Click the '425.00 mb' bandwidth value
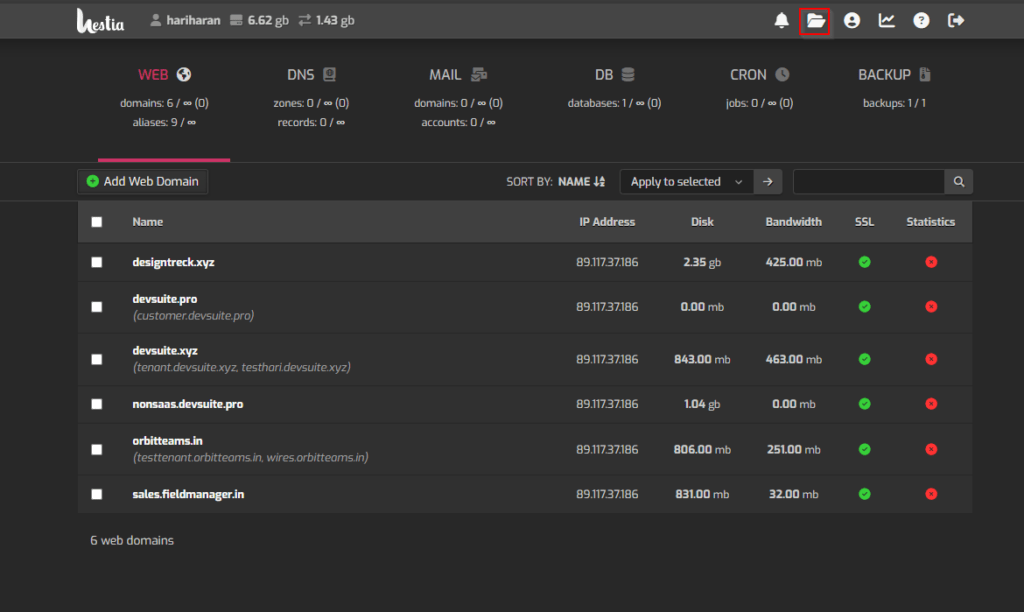The image size is (1024, 612). (x=793, y=262)
